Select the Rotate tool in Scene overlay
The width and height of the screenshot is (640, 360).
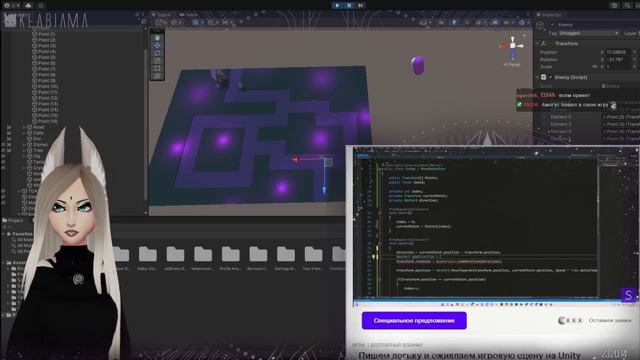point(157,53)
